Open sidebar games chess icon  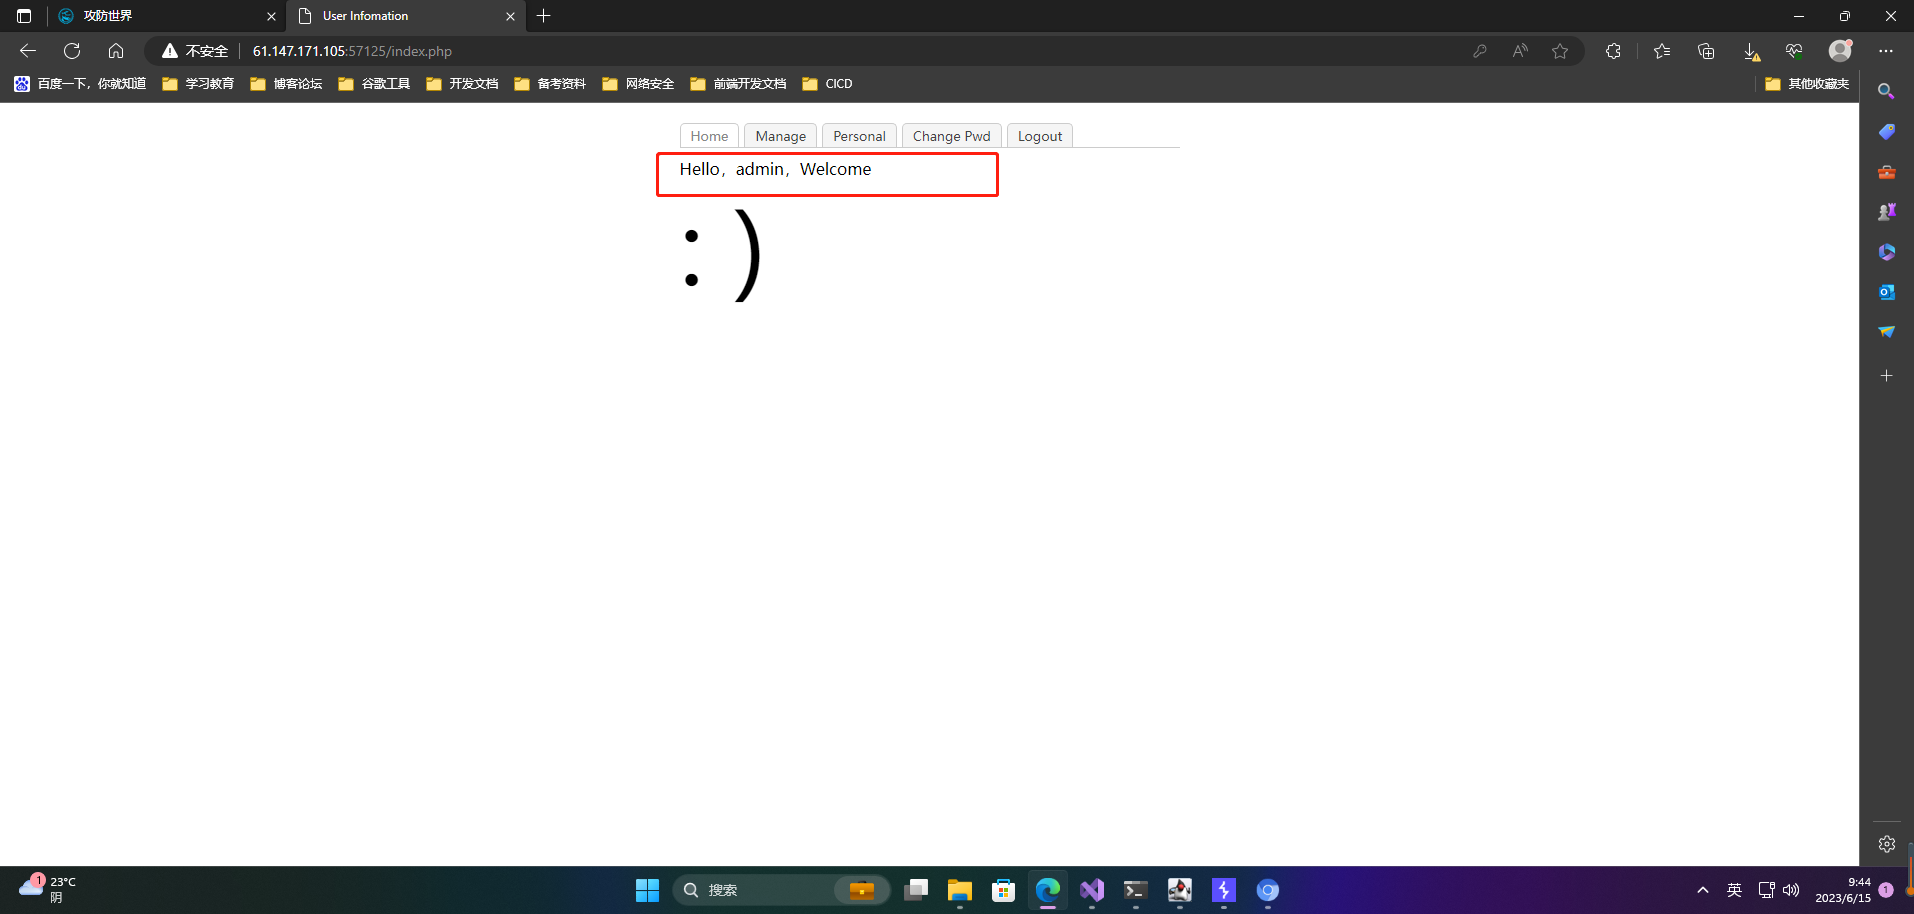click(x=1886, y=211)
